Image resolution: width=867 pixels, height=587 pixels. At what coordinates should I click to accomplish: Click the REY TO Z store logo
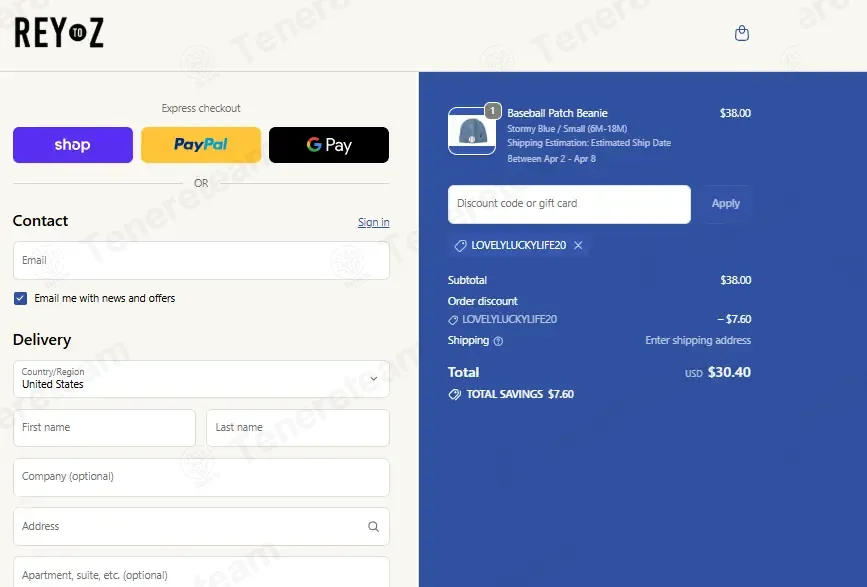pos(59,33)
